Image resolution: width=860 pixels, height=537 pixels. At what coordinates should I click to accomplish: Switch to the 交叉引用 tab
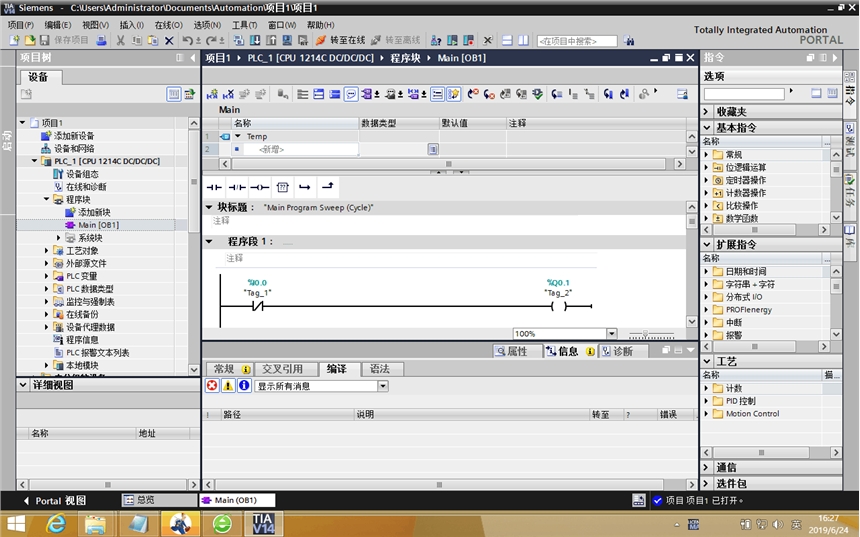tap(282, 369)
